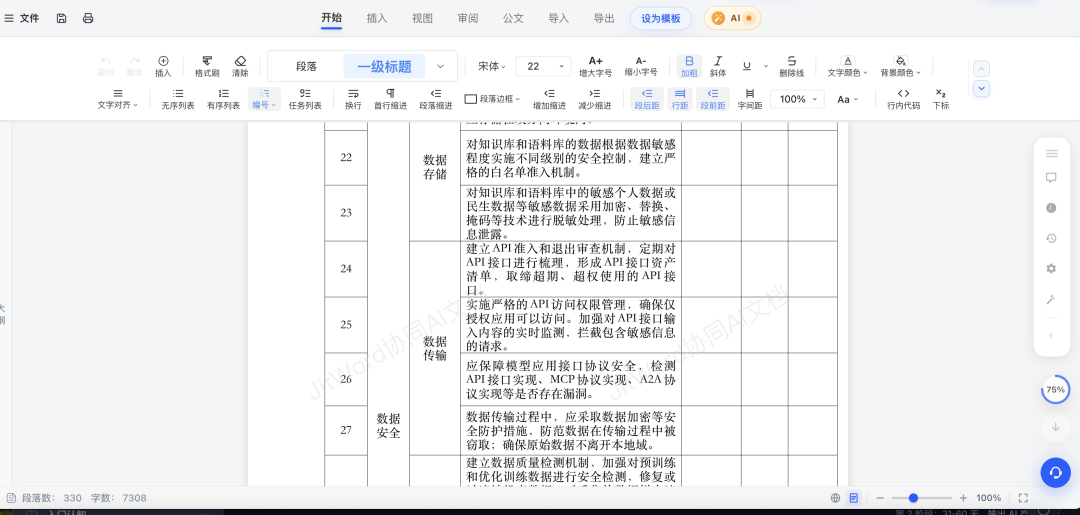The width and height of the screenshot is (1080, 515).
Task: Insert a 任务列表 task list
Action: coord(305,99)
